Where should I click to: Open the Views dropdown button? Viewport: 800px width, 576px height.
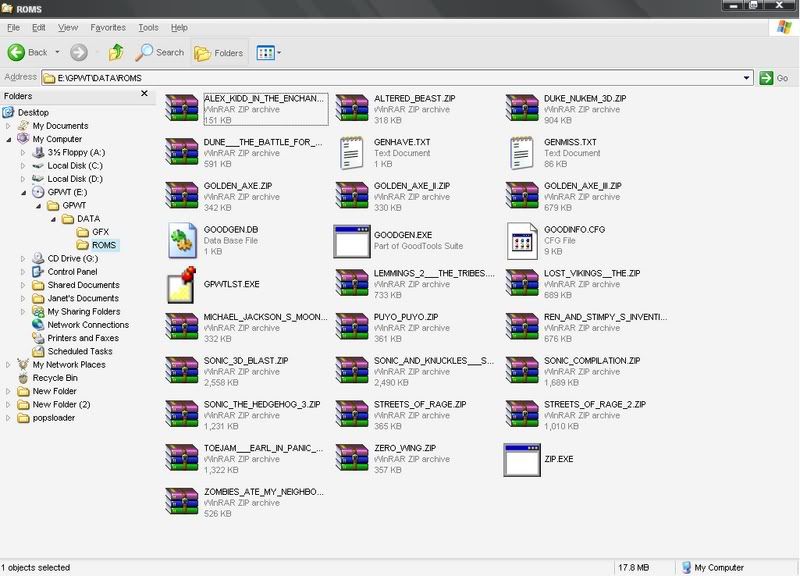(x=268, y=53)
